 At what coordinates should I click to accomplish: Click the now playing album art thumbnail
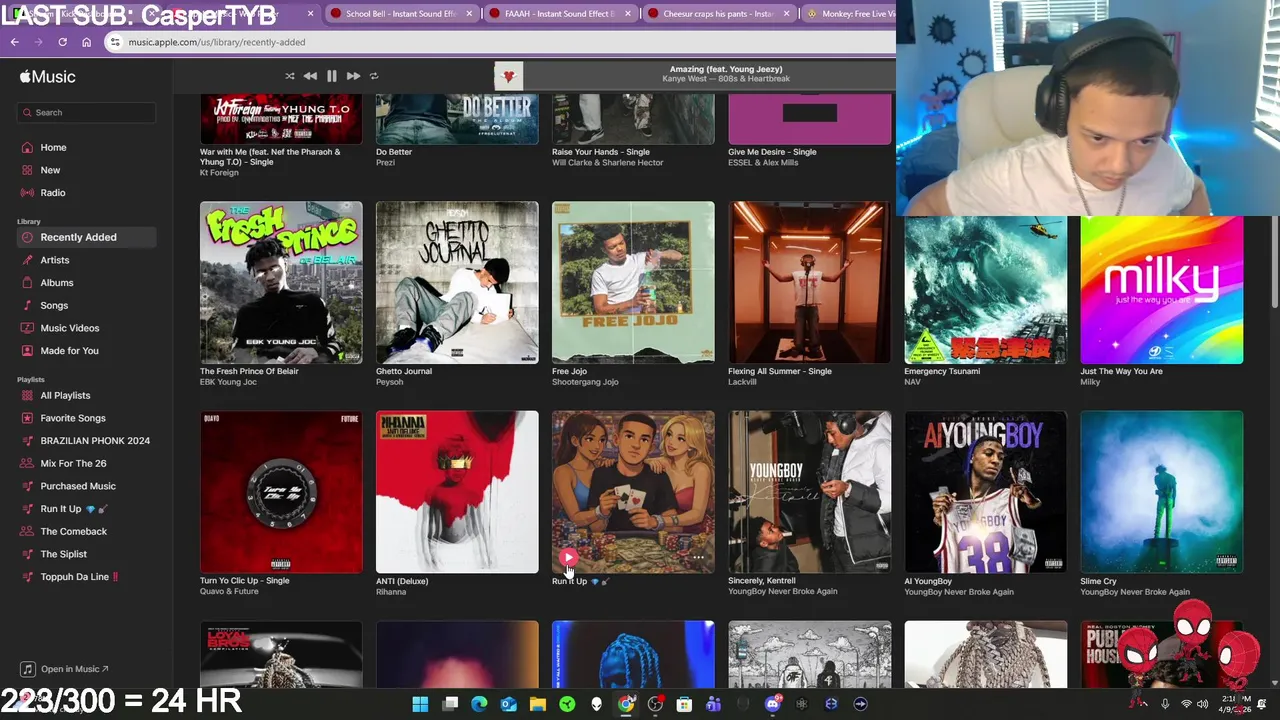(508, 76)
